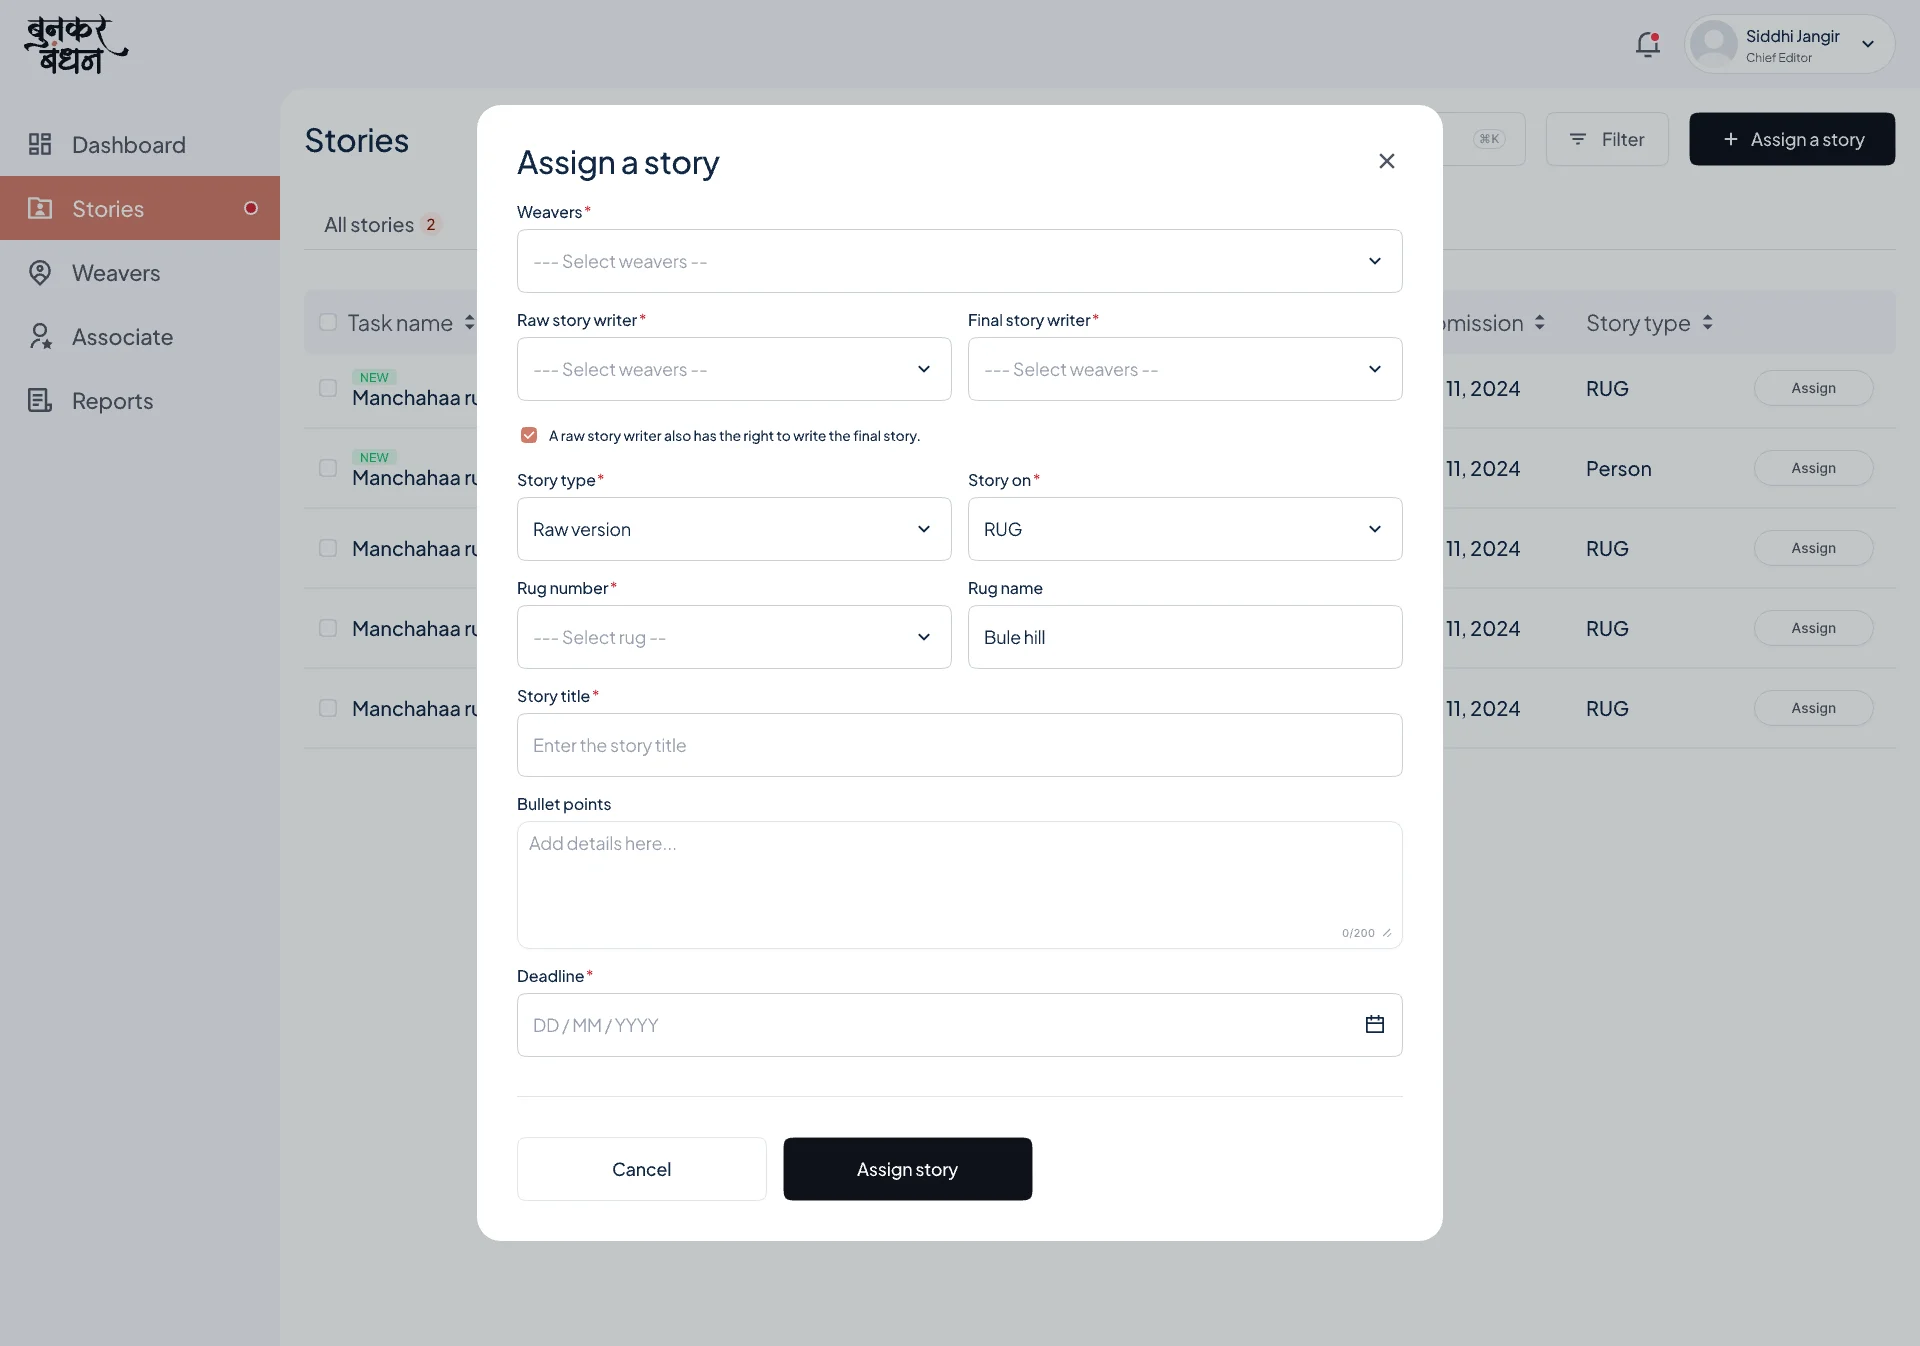
Task: Open the Weavers select dropdown
Action: click(959, 261)
